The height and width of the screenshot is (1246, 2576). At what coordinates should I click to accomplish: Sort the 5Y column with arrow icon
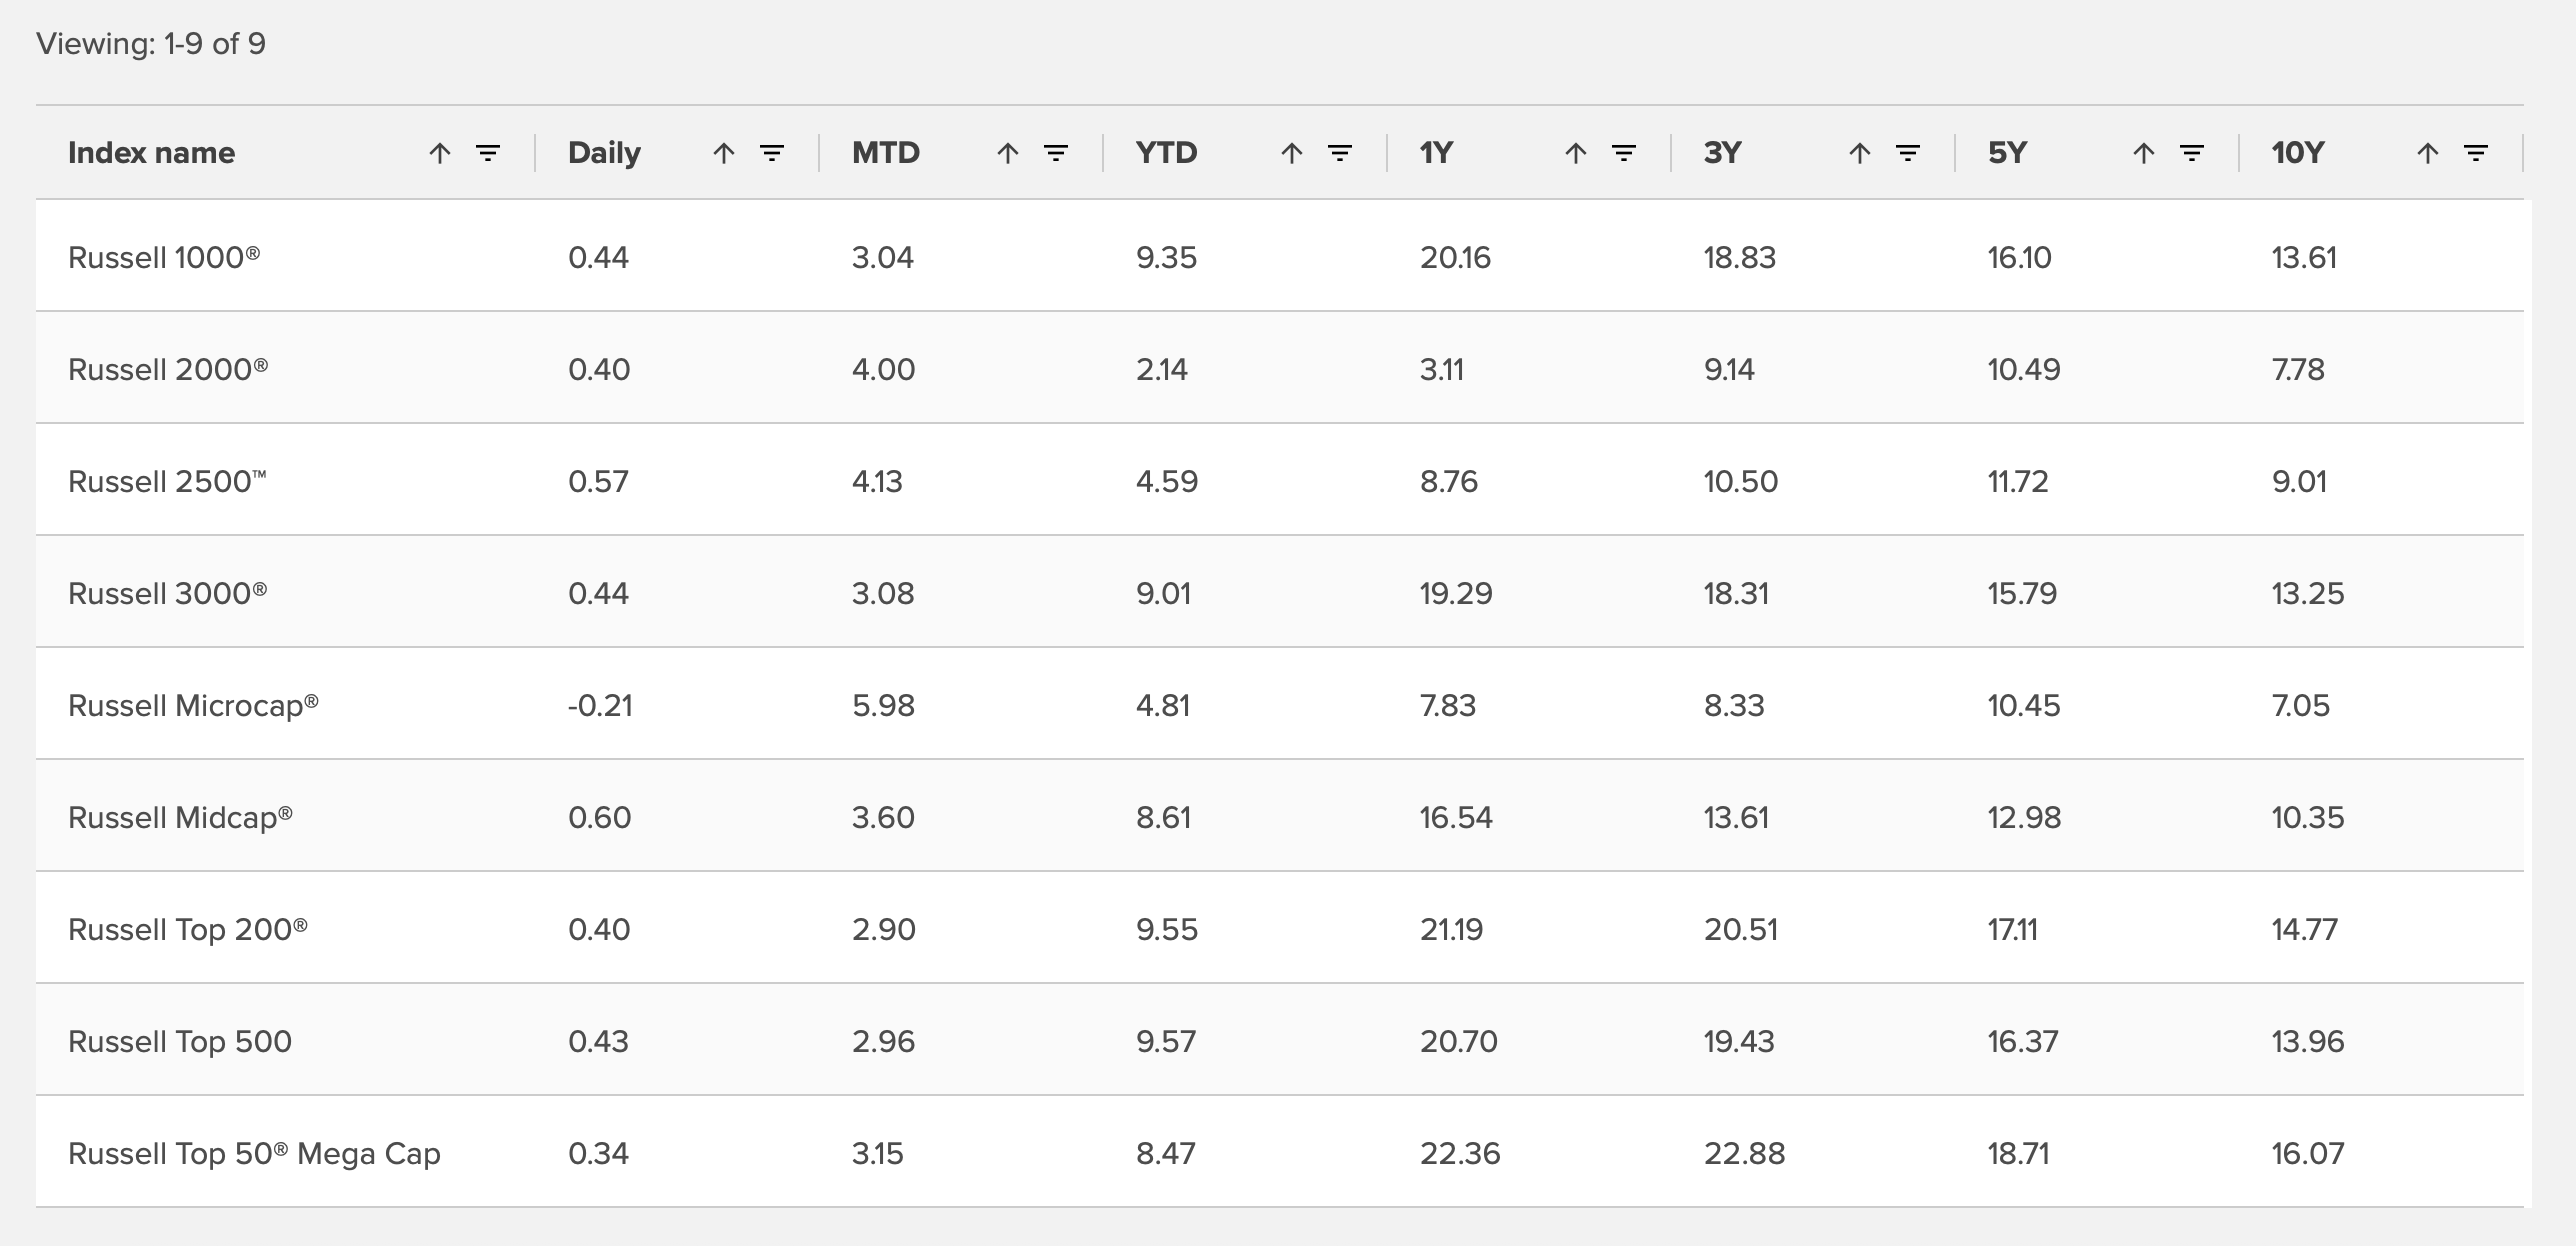click(x=2144, y=153)
